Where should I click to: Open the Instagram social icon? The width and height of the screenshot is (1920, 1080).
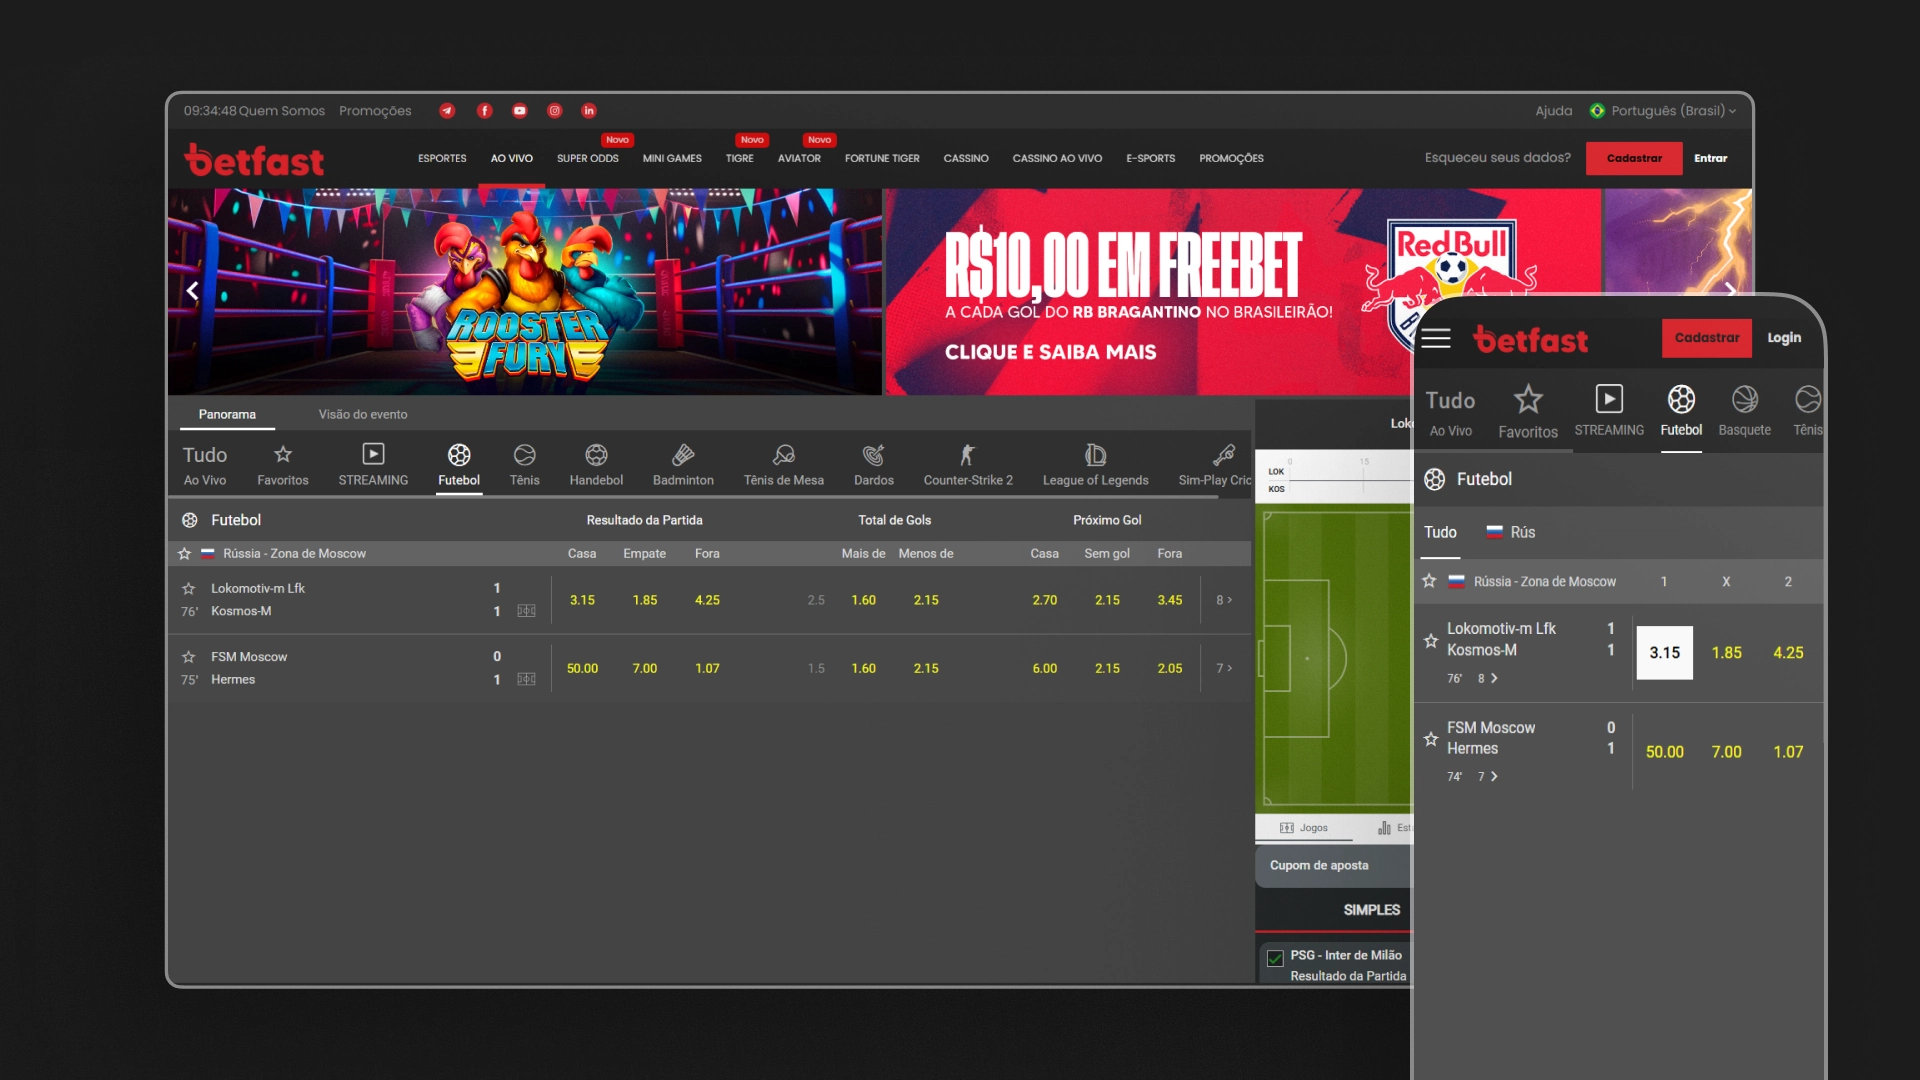(x=554, y=111)
